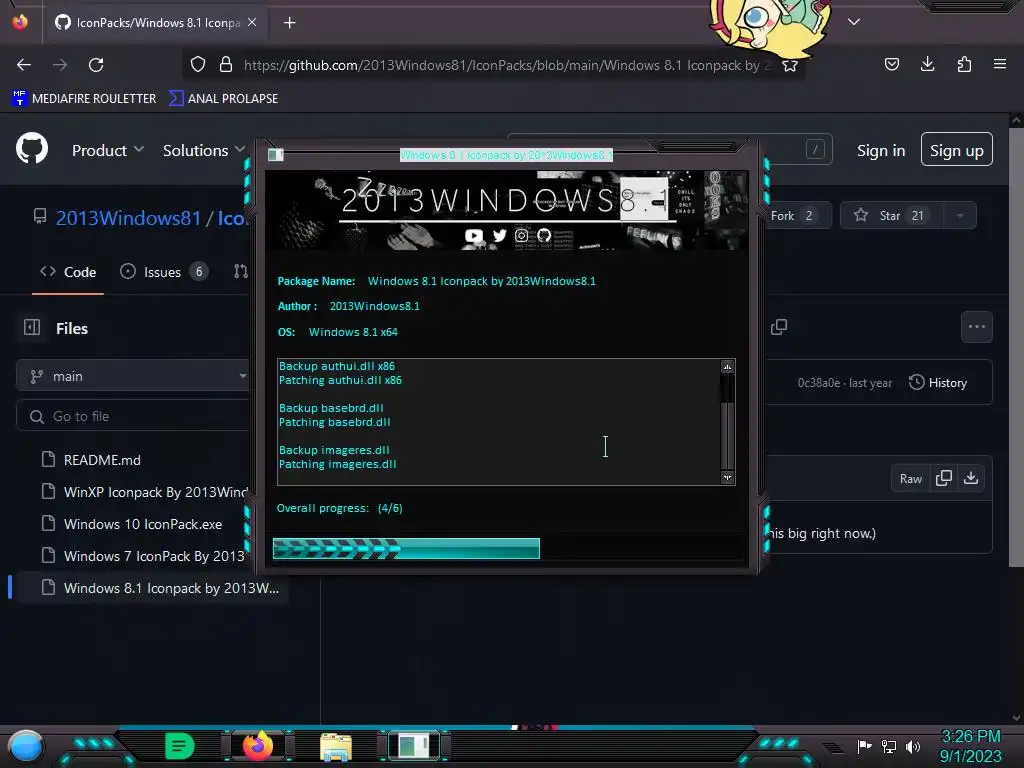This screenshot has height=768, width=1024.
Task: Switch to the Code tab
Action: point(68,272)
